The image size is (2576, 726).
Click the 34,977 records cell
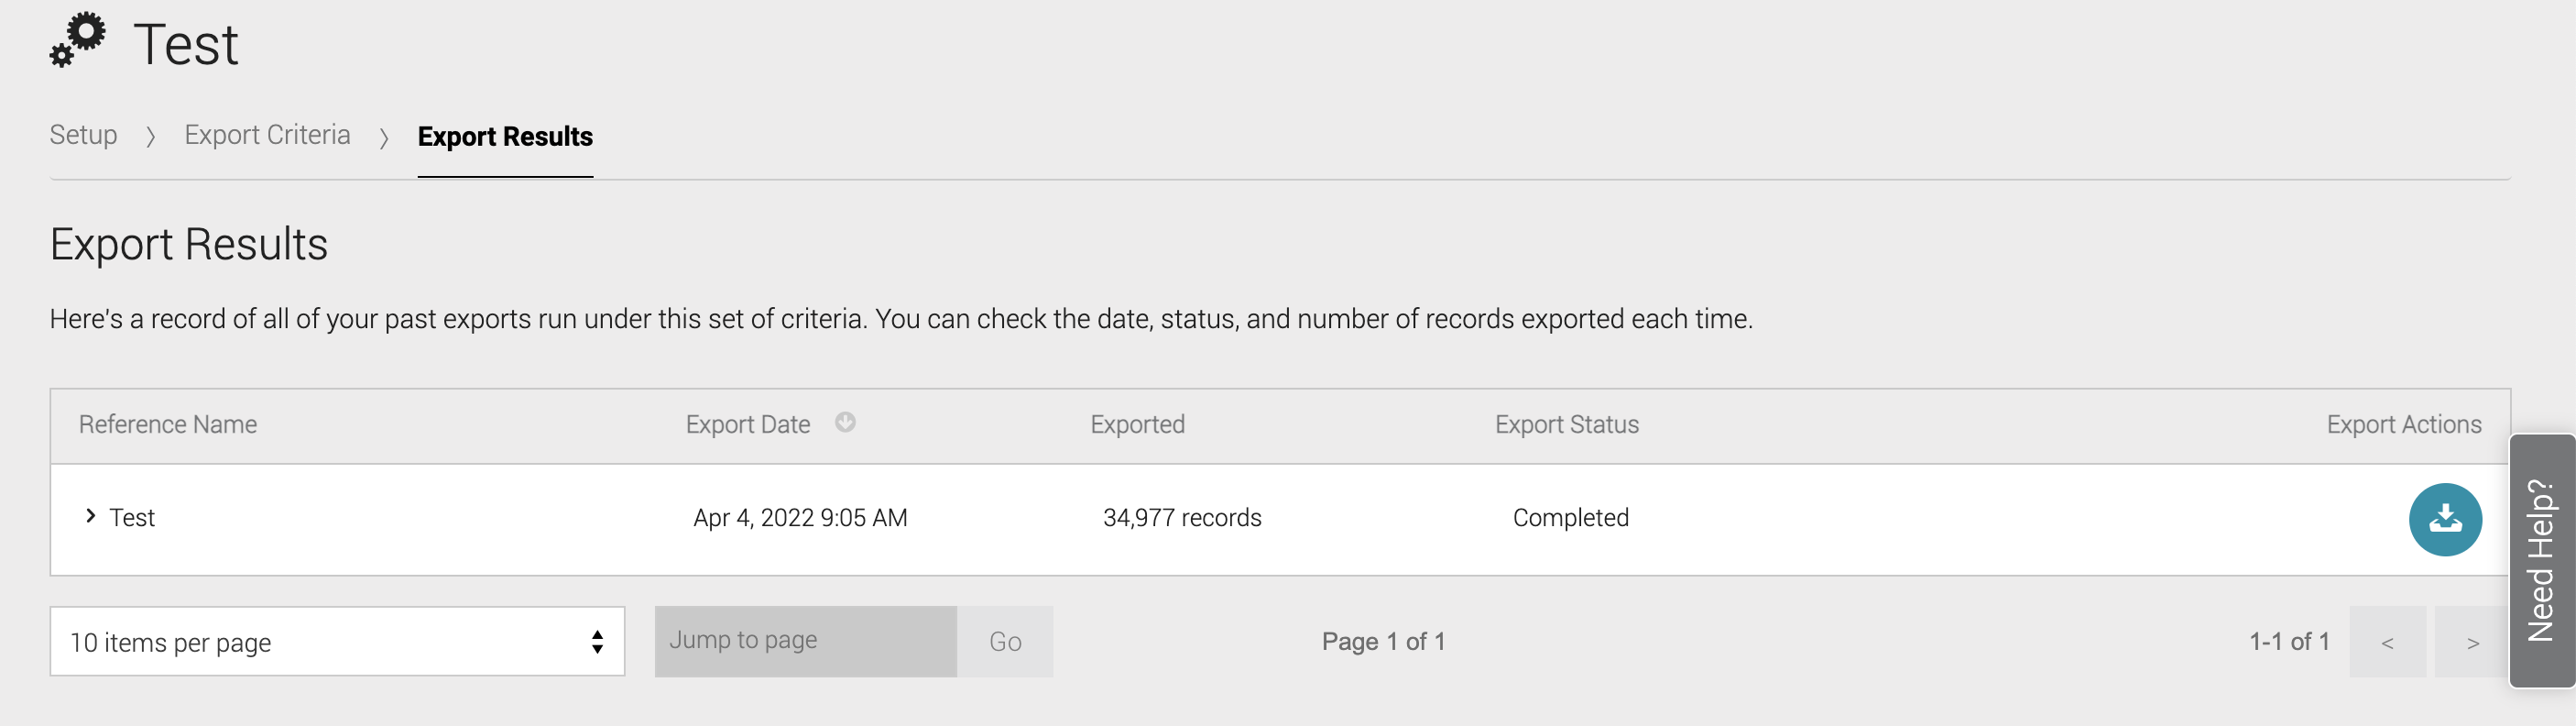pyautogui.click(x=1182, y=518)
